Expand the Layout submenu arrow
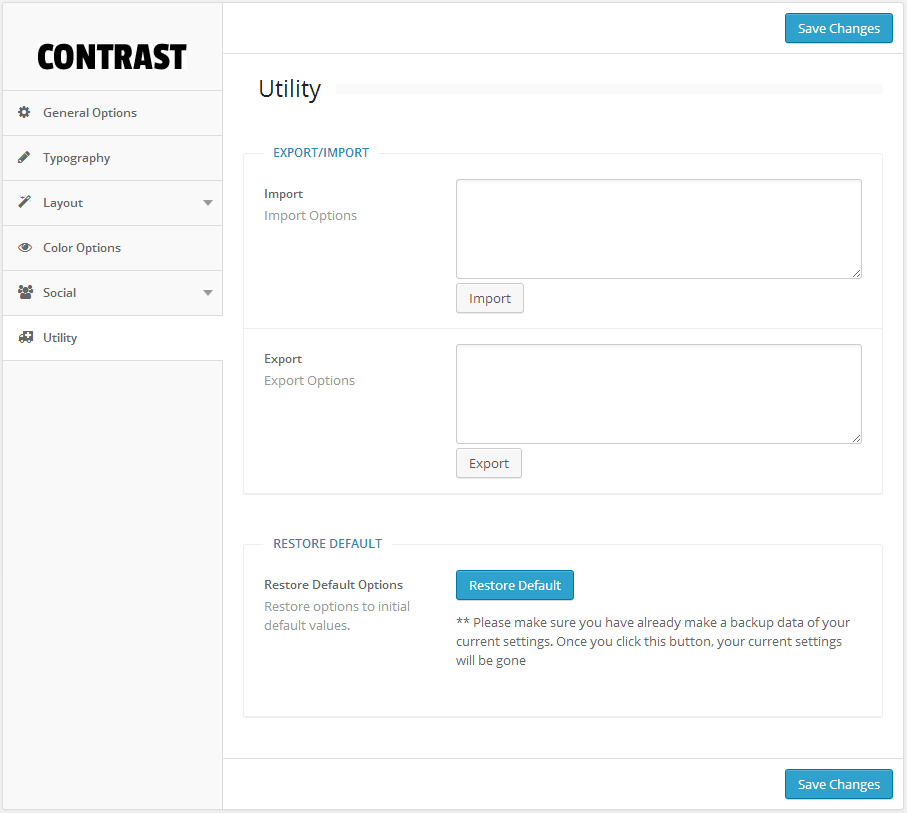 pos(208,203)
